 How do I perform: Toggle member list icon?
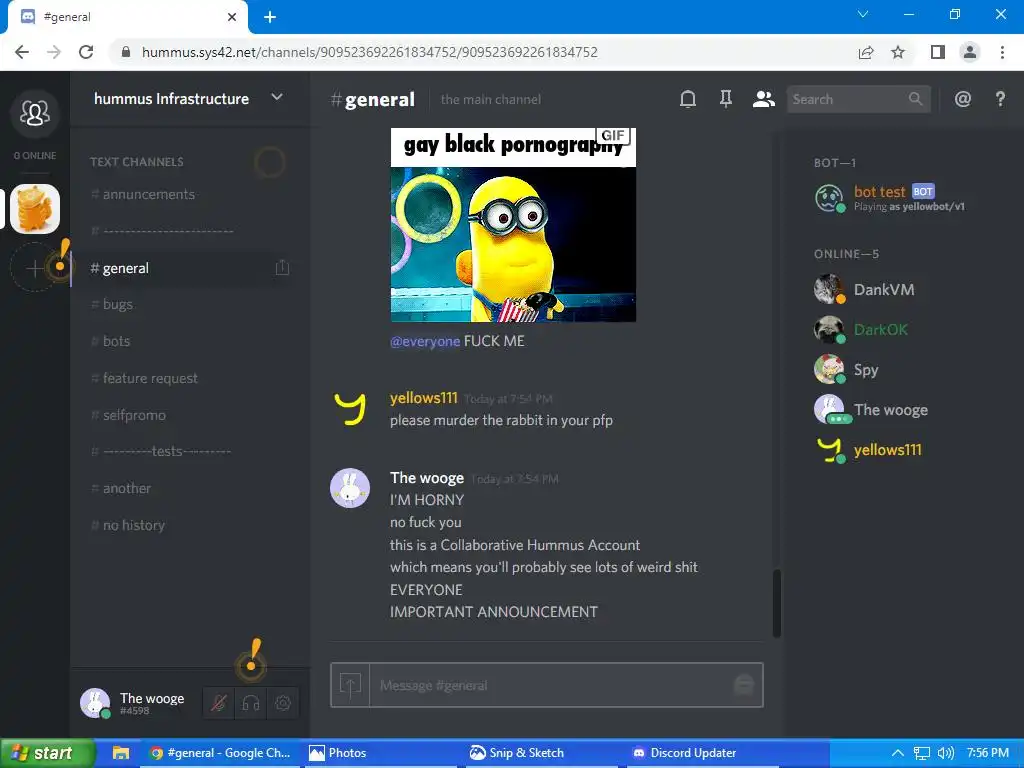click(763, 99)
